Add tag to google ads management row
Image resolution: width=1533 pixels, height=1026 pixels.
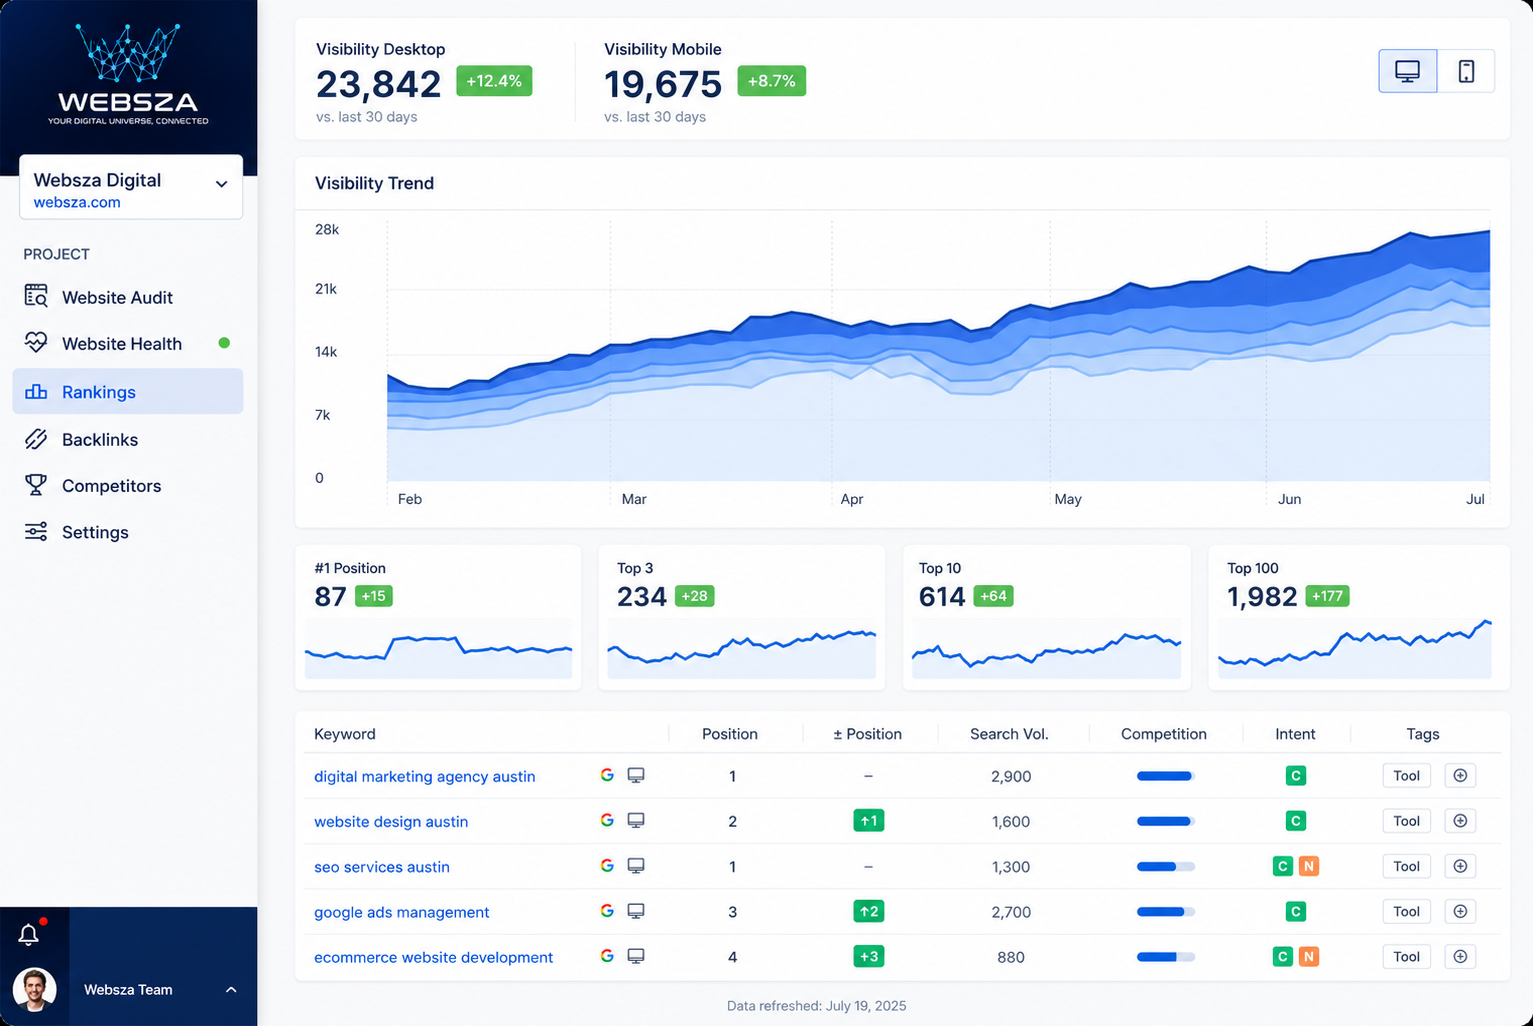coord(1460,911)
